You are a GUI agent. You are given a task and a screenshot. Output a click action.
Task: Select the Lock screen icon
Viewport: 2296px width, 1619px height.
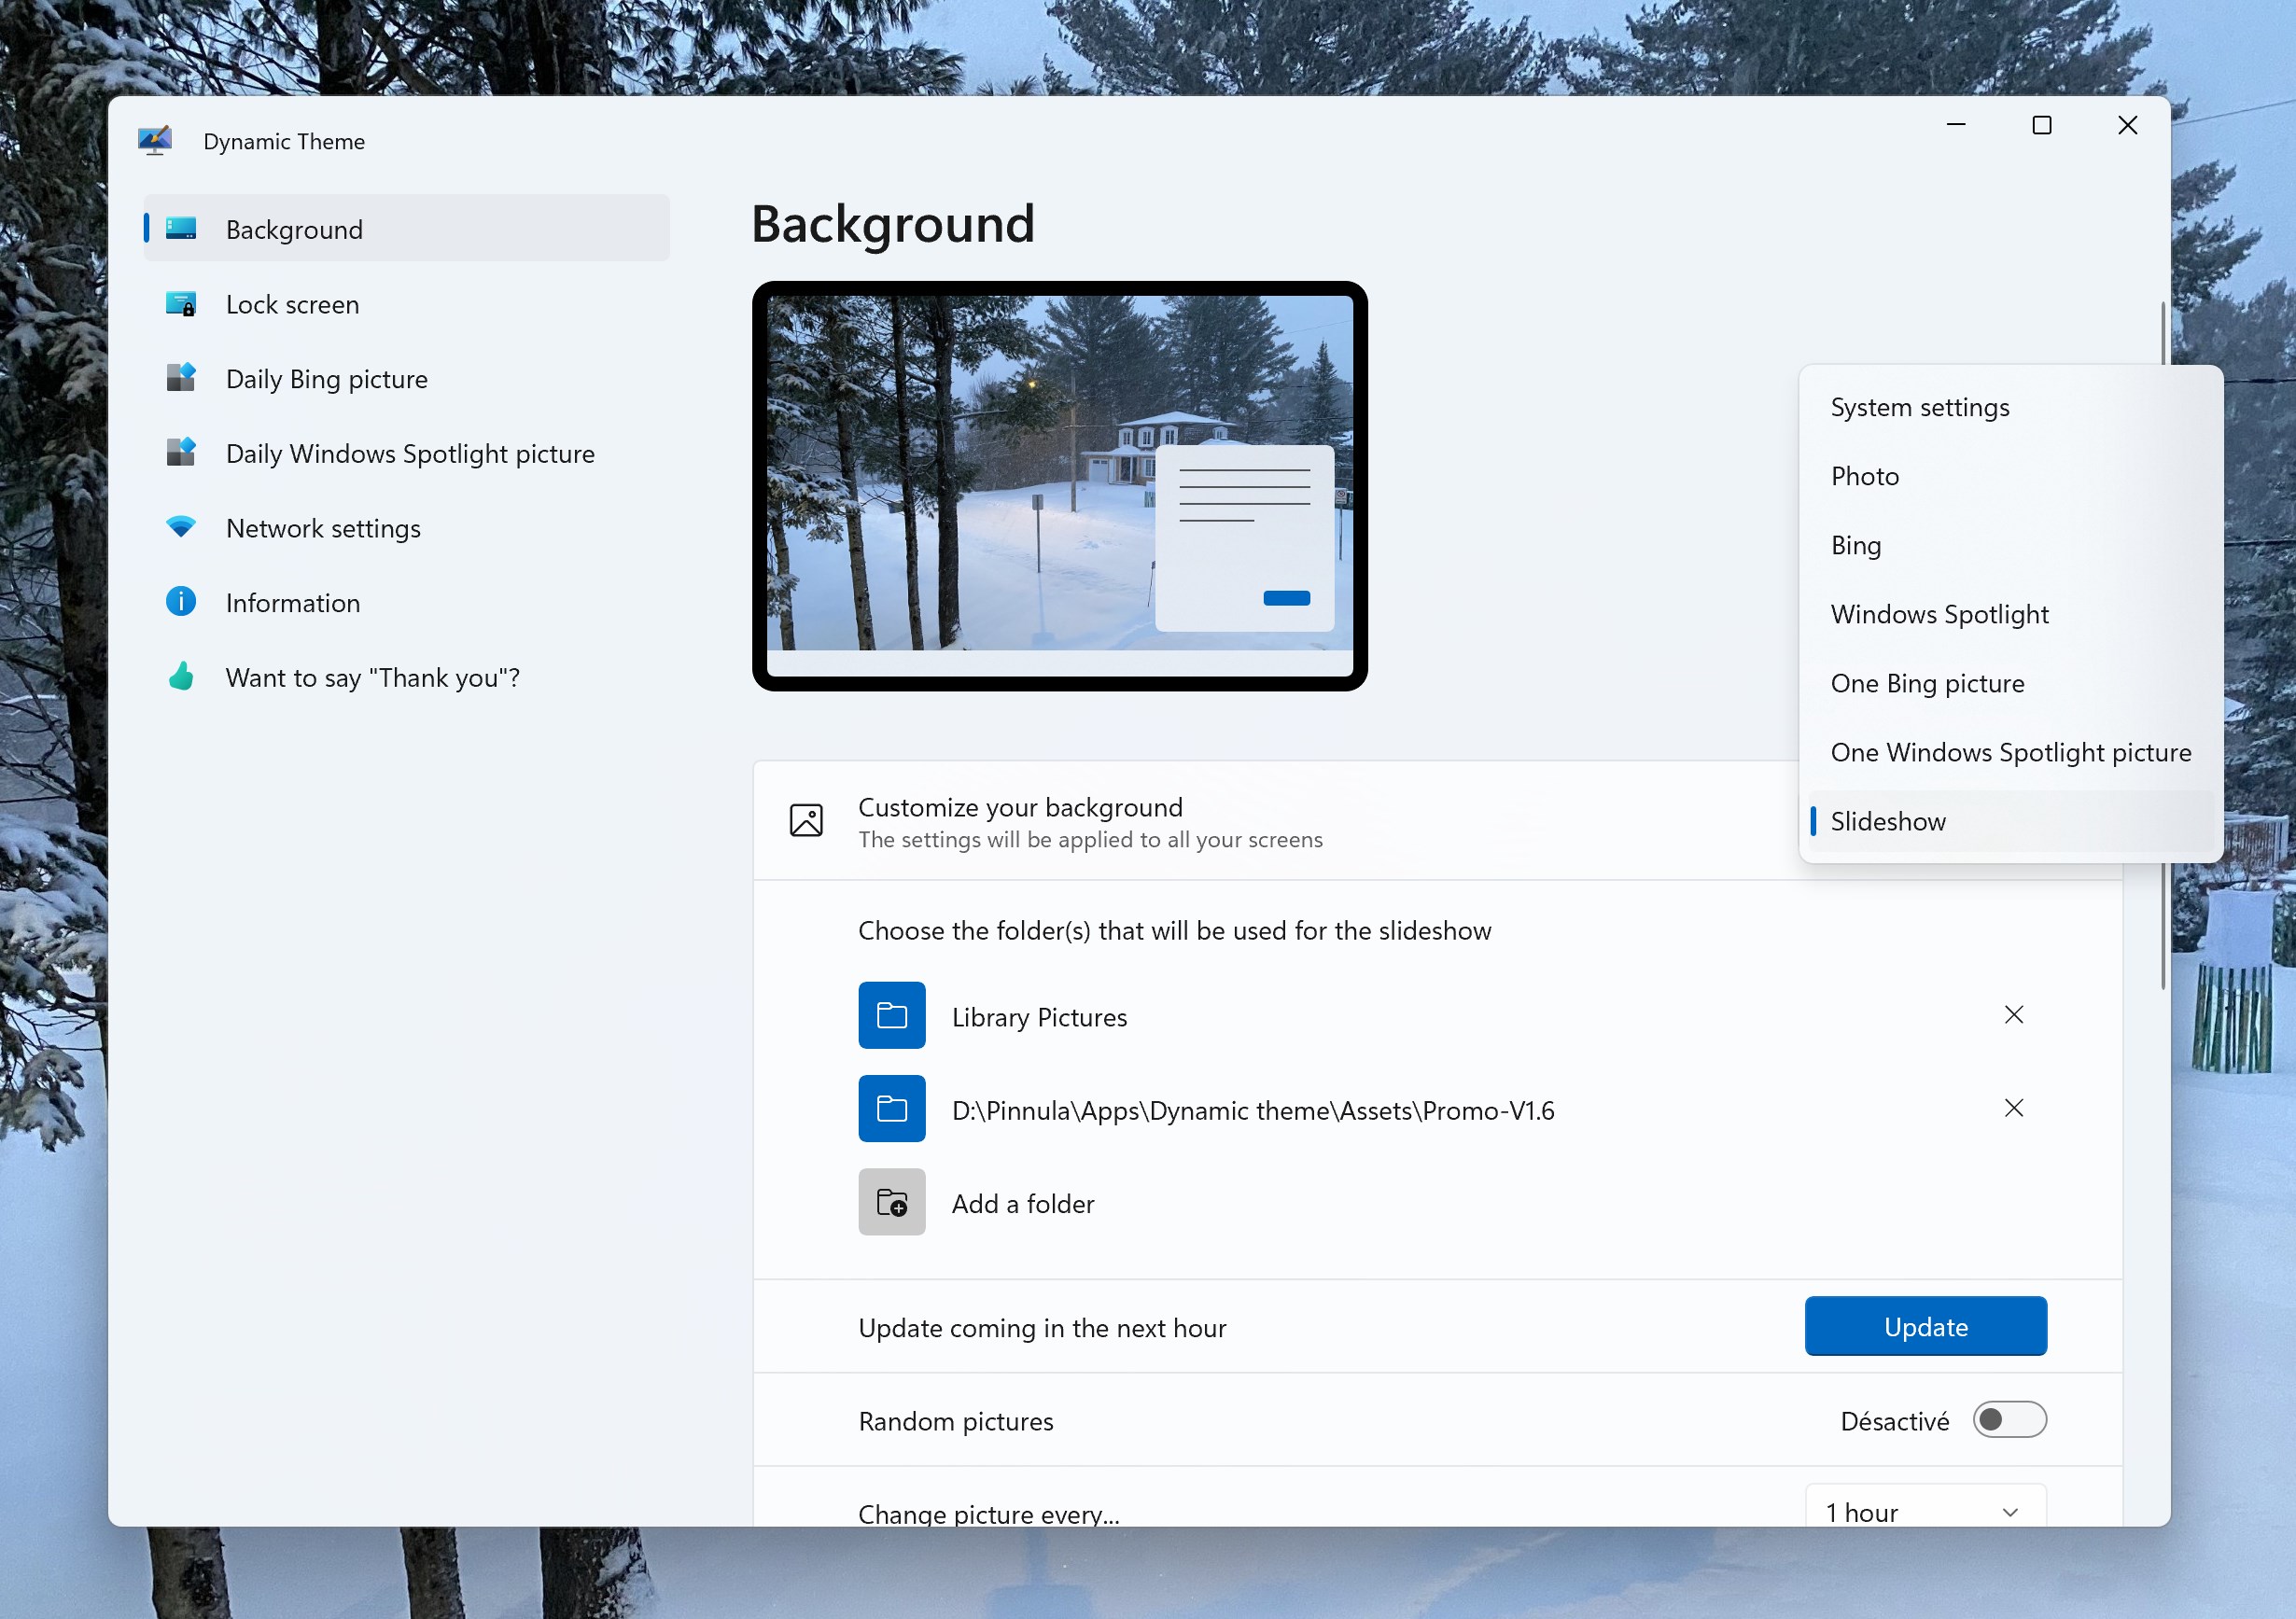point(181,304)
